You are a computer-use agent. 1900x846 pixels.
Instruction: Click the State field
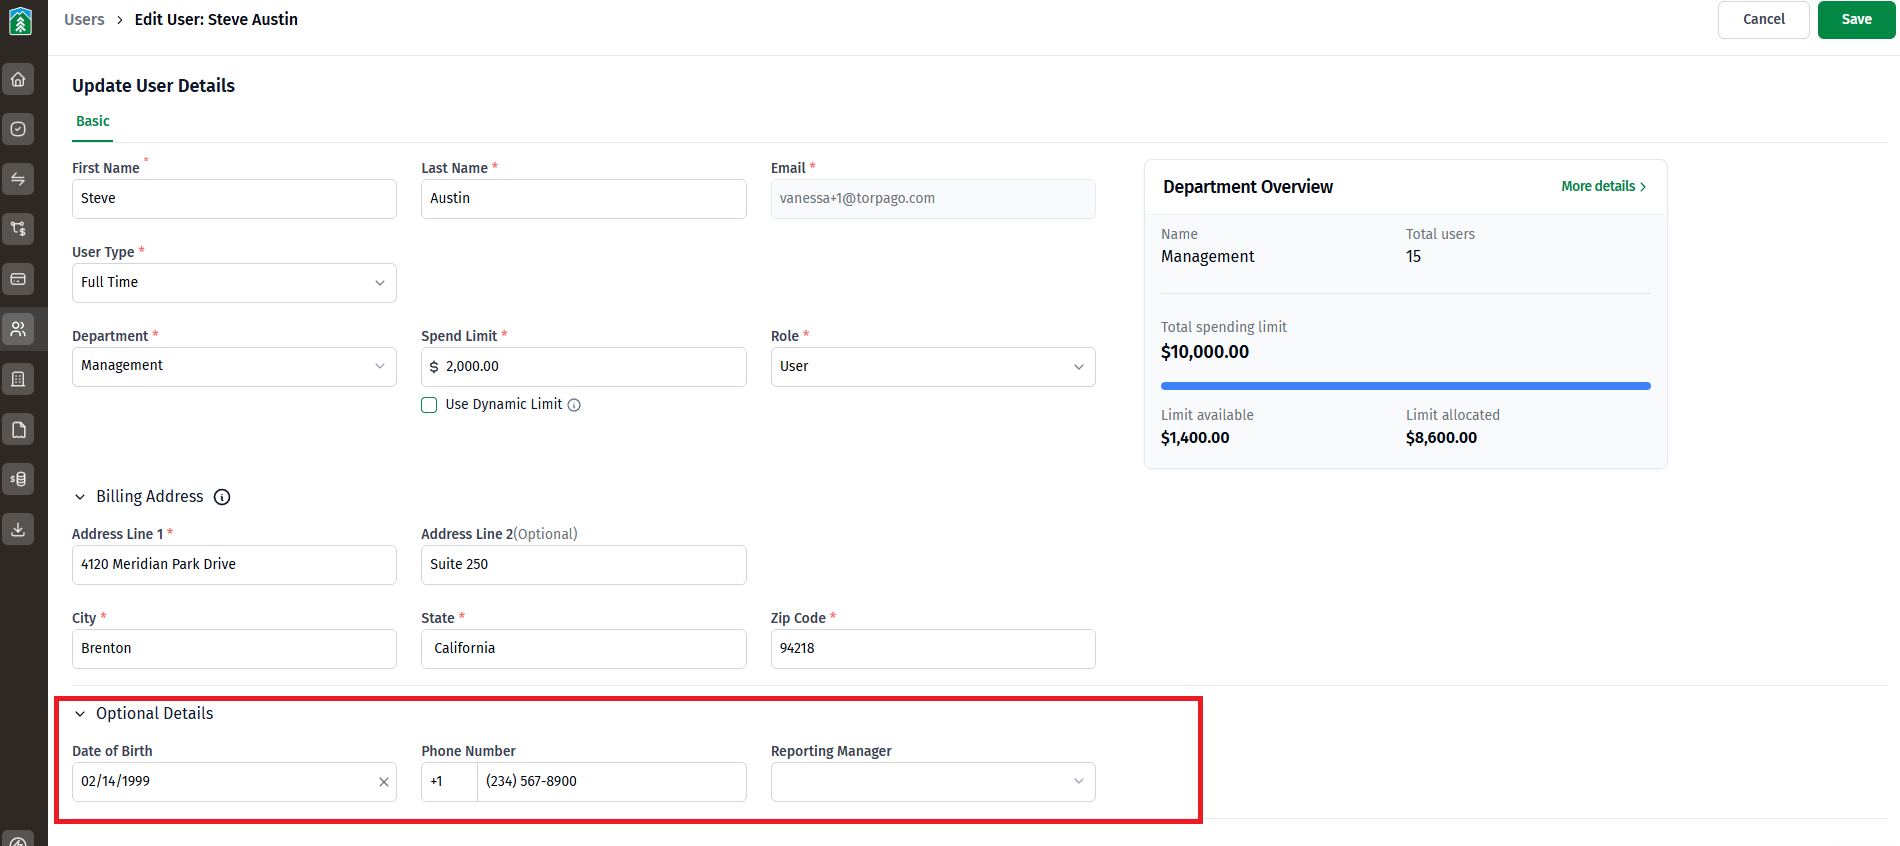pyautogui.click(x=584, y=649)
